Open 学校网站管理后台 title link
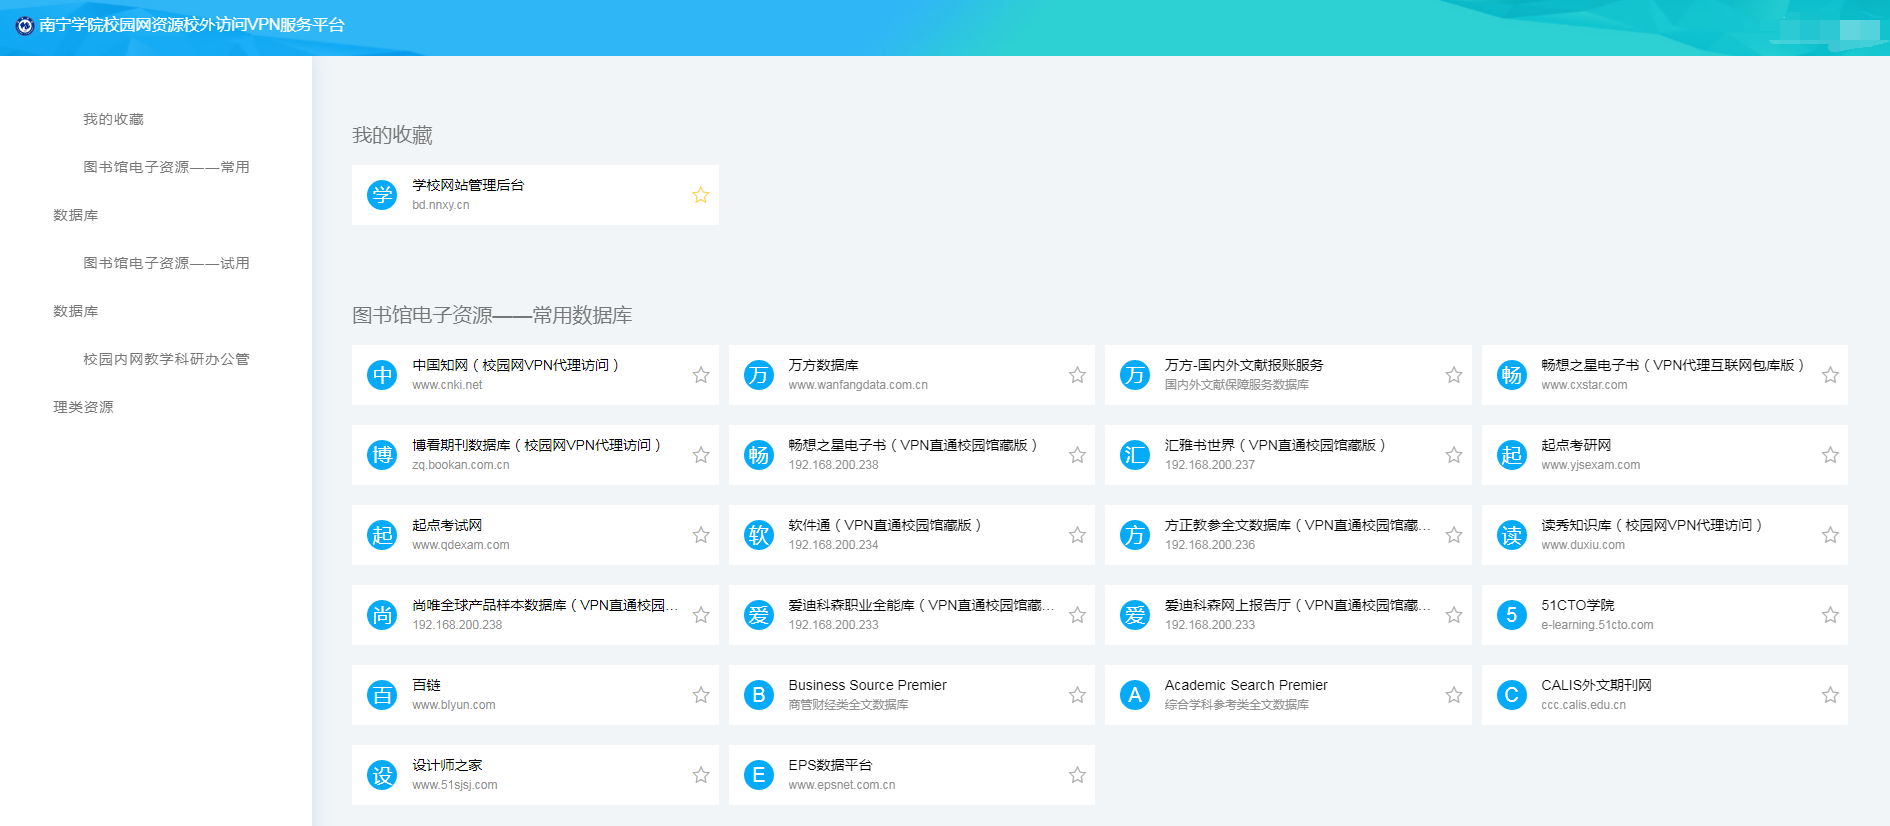The height and width of the screenshot is (826, 1890). pos(468,185)
